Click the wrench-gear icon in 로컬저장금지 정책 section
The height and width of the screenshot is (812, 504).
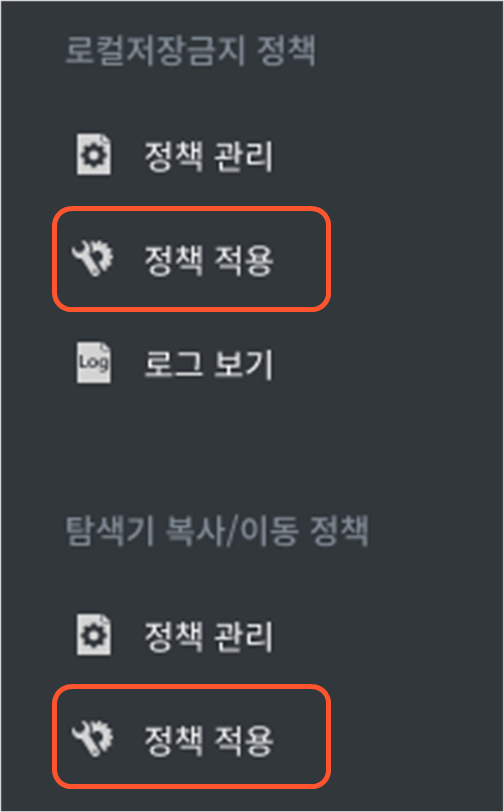(x=92, y=258)
